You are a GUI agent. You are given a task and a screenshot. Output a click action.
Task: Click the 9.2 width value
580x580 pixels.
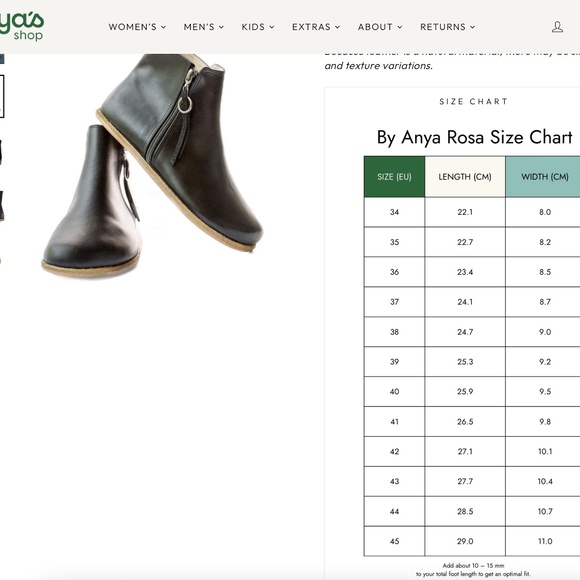click(x=545, y=362)
